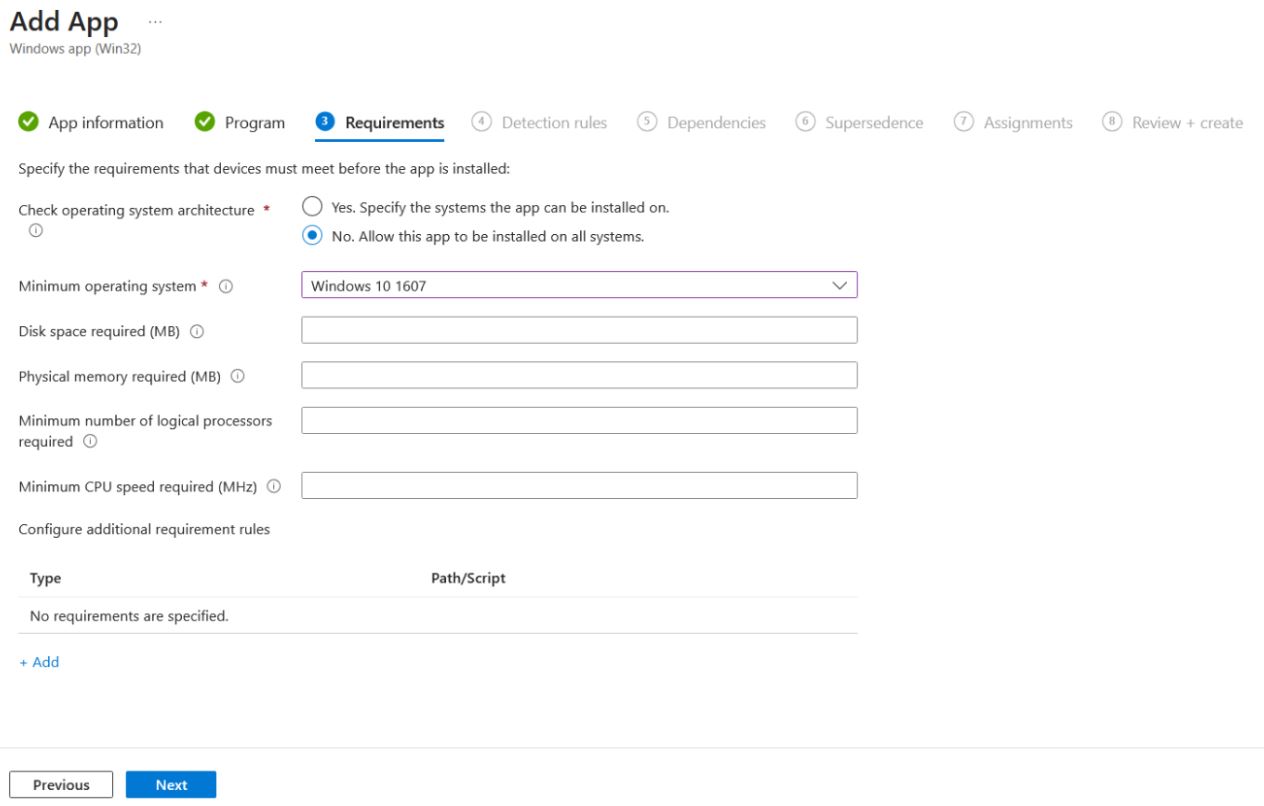Select No to allow all systems
The image size is (1264, 806).
312,237
